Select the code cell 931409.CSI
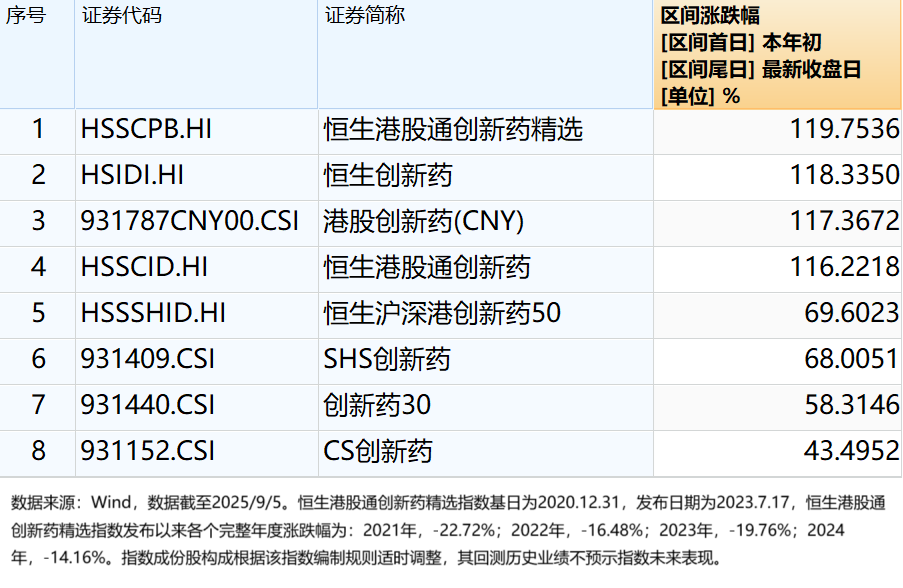The image size is (903, 588). [x=196, y=359]
